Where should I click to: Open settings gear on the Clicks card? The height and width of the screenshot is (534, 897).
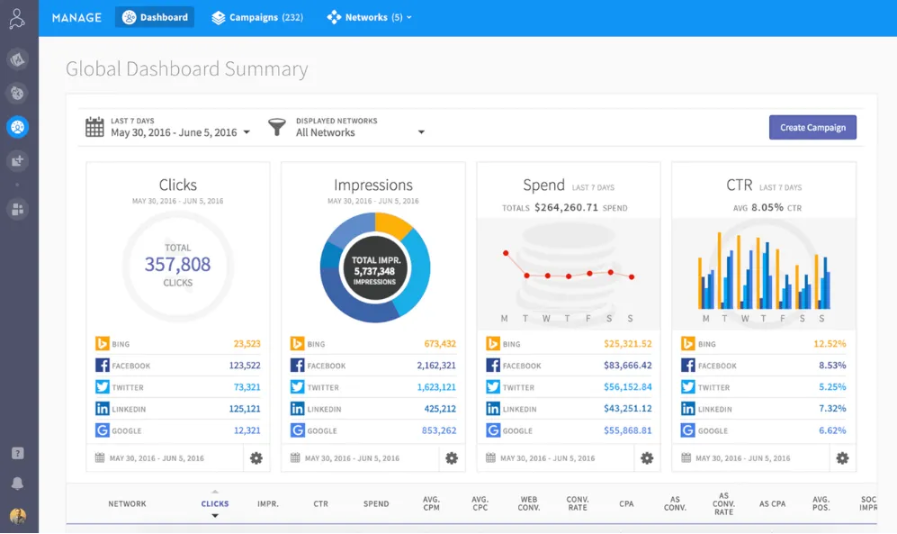pyautogui.click(x=256, y=458)
